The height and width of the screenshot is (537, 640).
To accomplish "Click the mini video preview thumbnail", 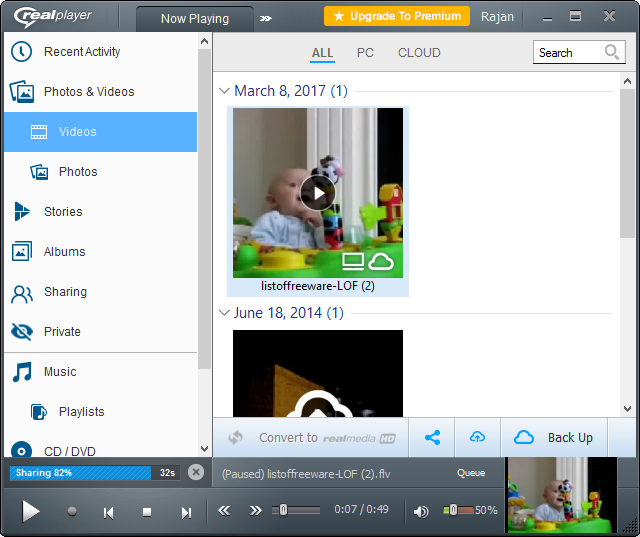I will (x=562, y=495).
